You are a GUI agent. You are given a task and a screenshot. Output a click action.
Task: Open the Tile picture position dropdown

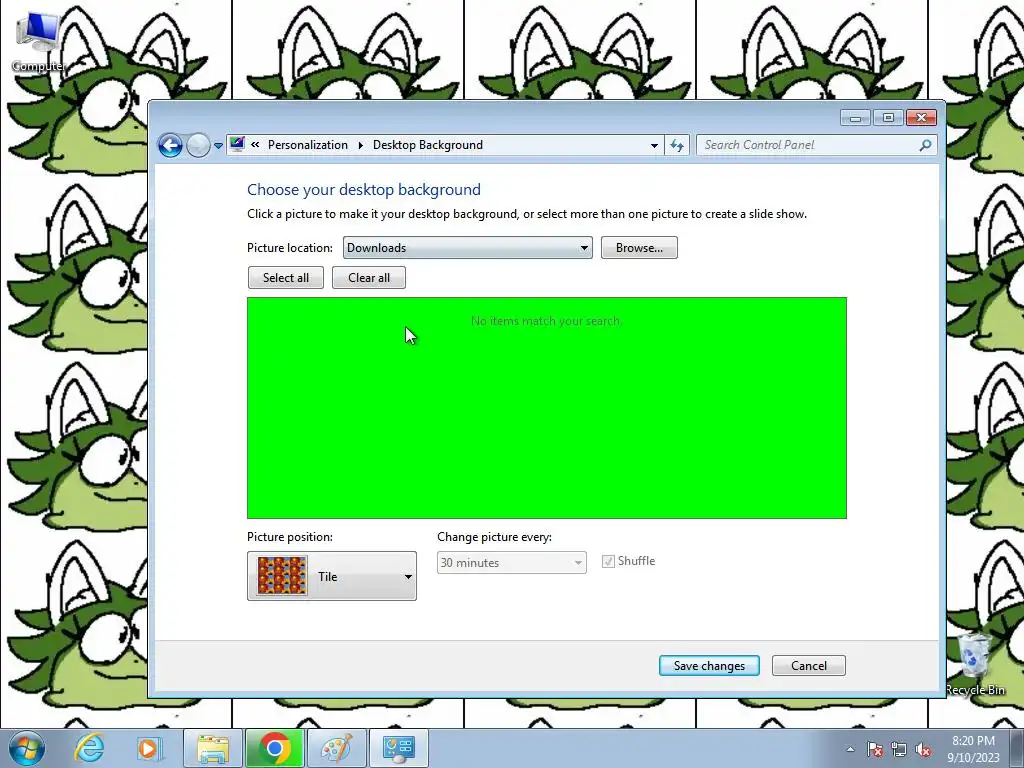[332, 576]
